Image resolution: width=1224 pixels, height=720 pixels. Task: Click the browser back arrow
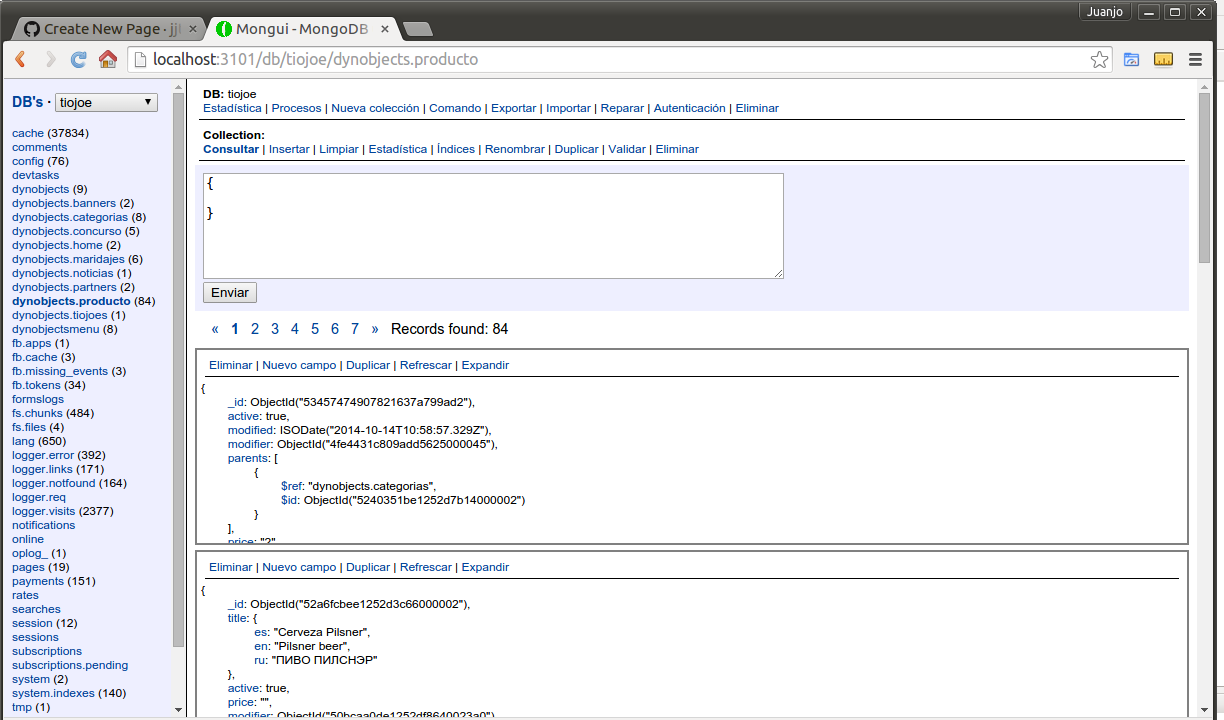click(20, 60)
